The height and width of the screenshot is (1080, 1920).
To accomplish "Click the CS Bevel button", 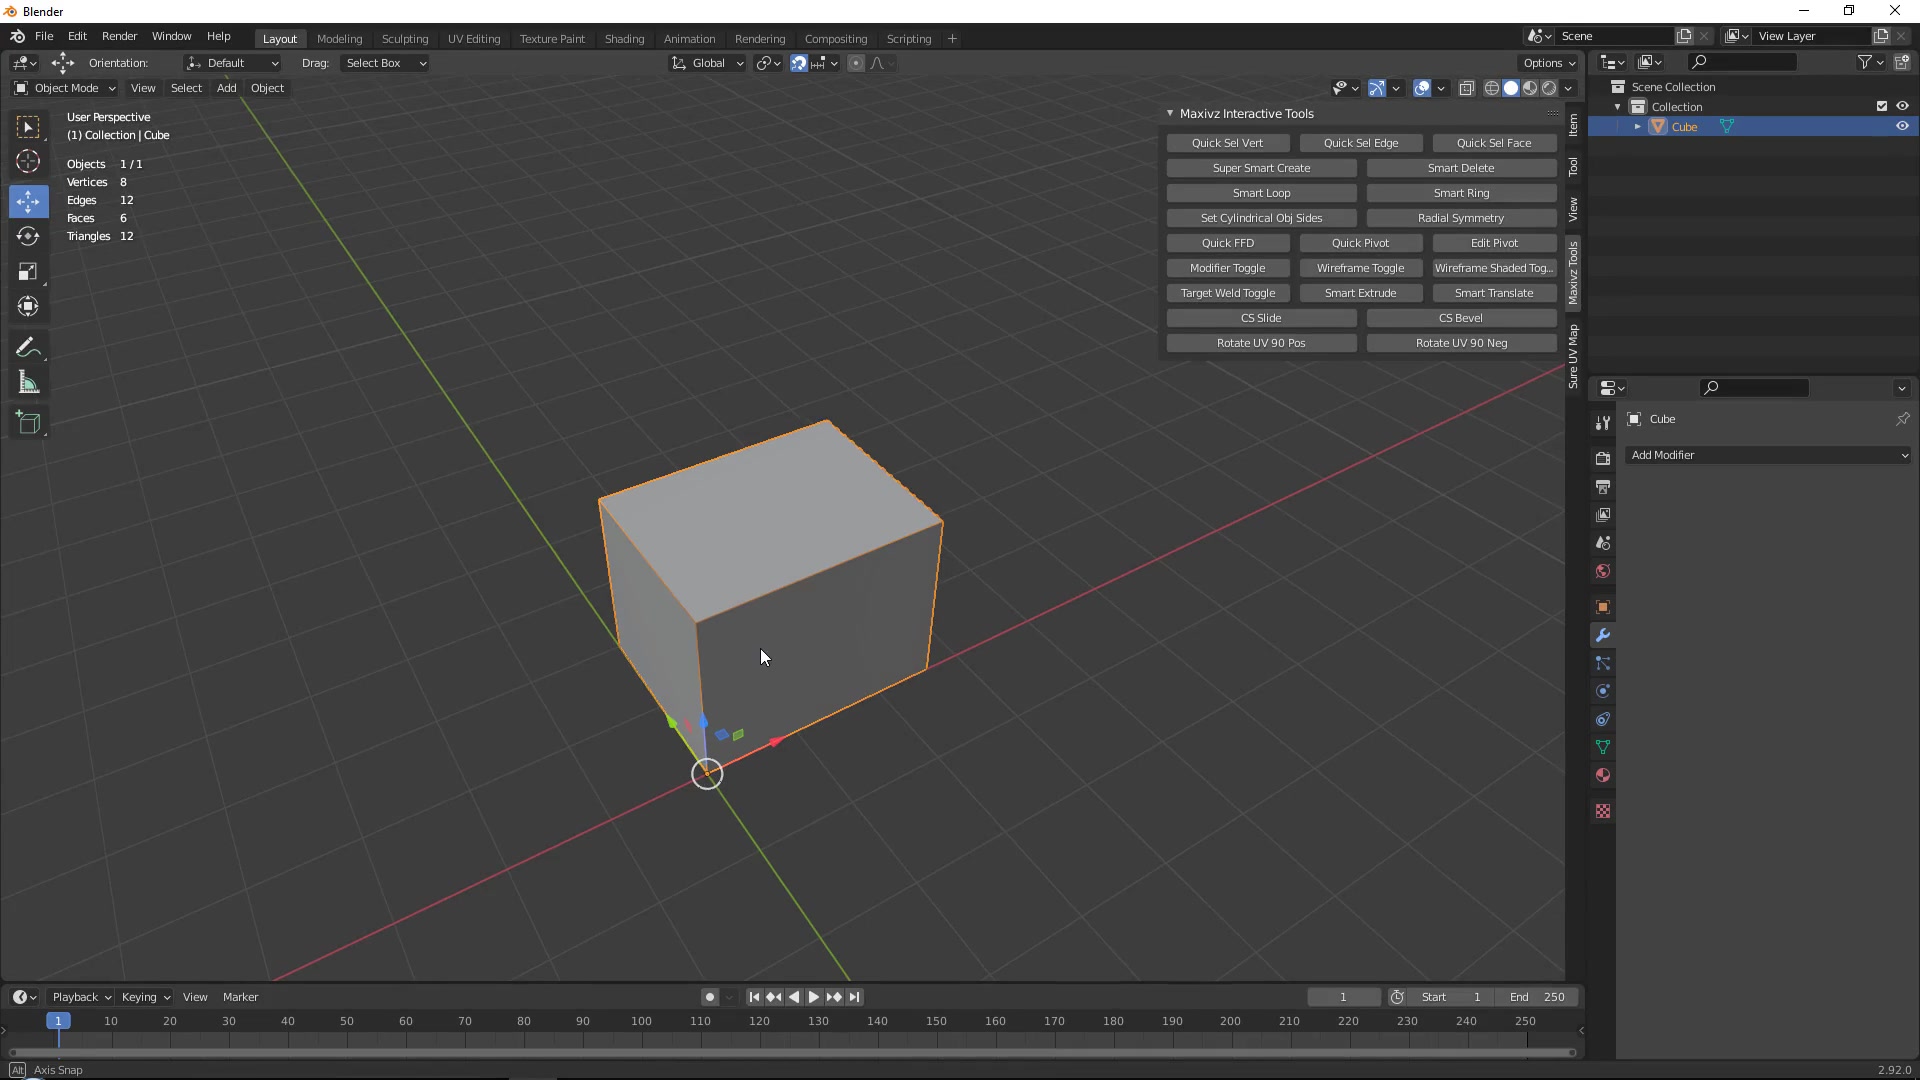I will tap(1461, 318).
